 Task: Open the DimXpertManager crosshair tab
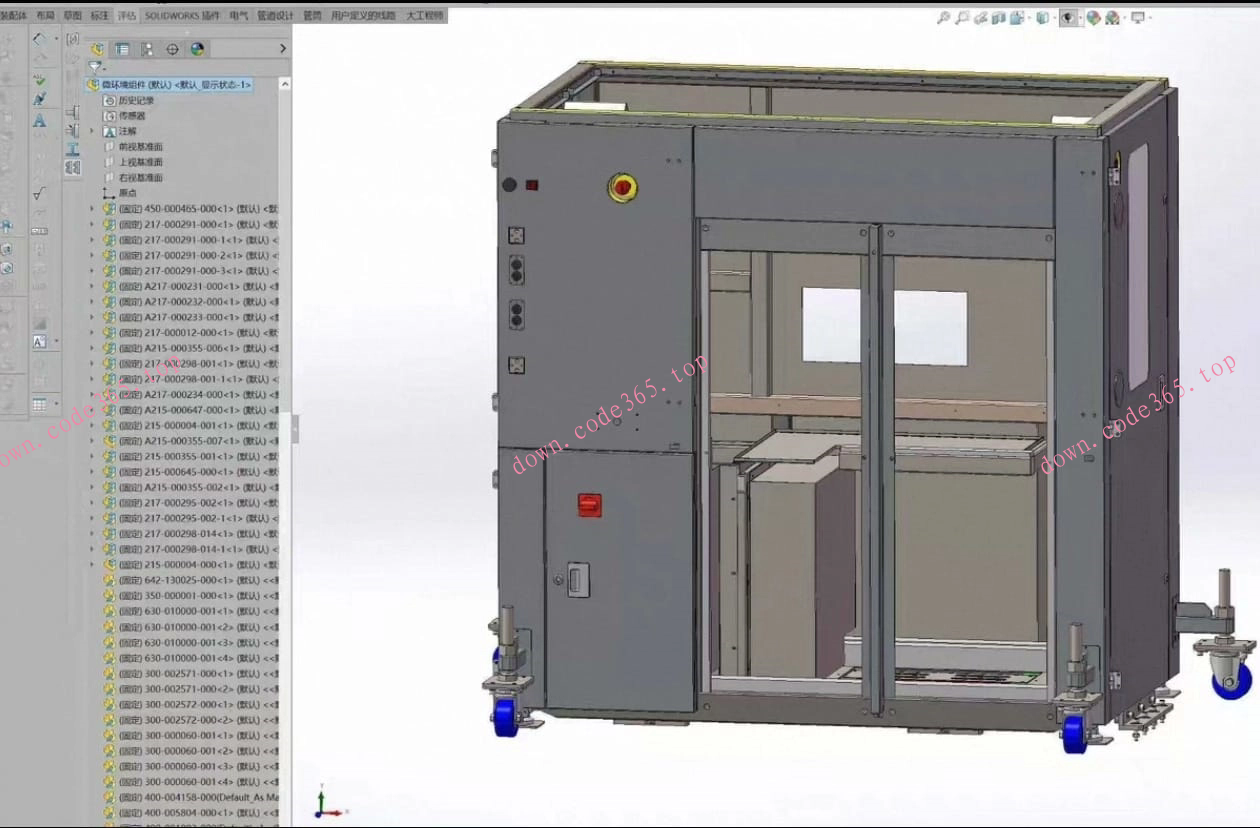[172, 49]
